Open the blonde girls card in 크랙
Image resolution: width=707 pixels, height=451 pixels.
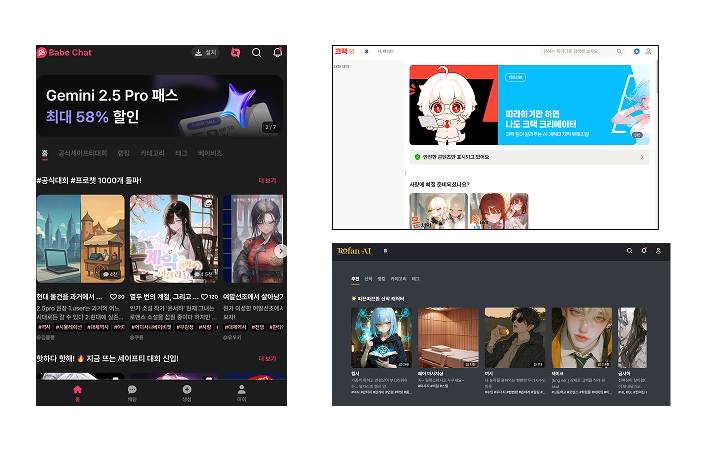click(x=438, y=211)
